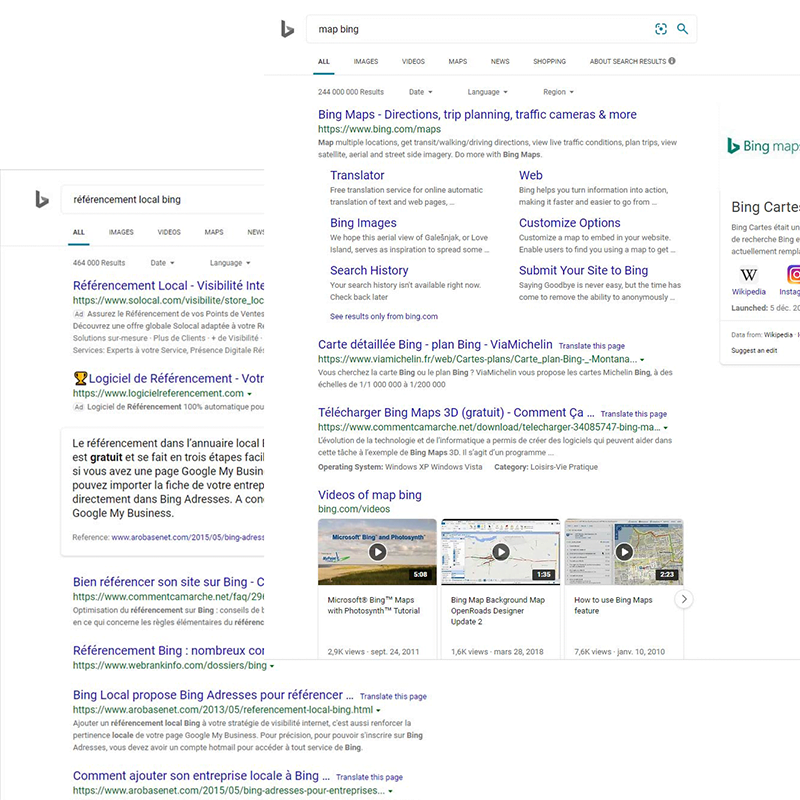Open the Bing Images sitelink
Image resolution: width=800 pixels, height=800 pixels.
363,223
